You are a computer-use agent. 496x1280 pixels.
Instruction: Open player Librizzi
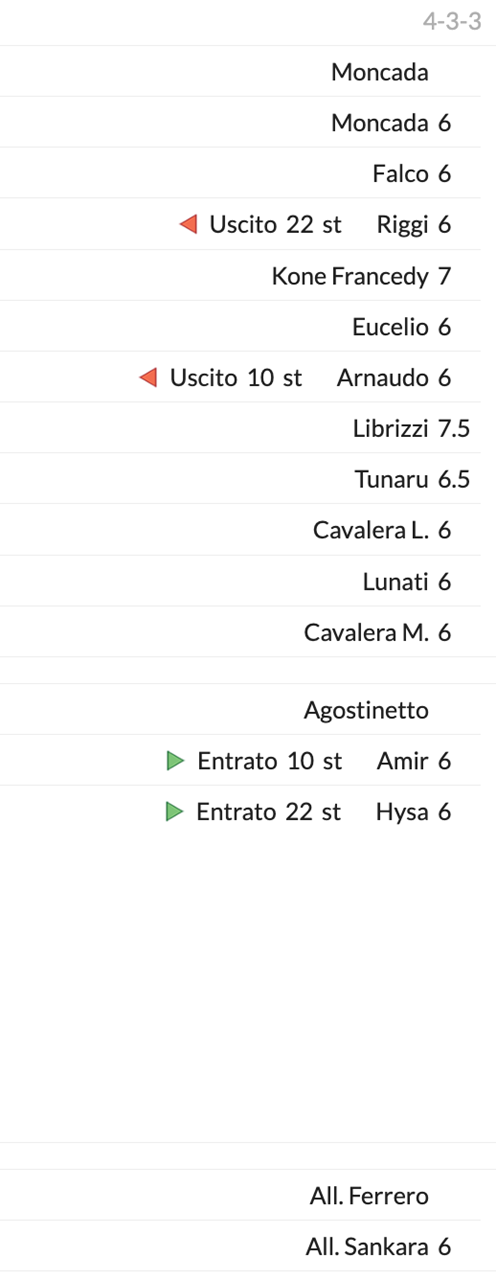coord(391,429)
